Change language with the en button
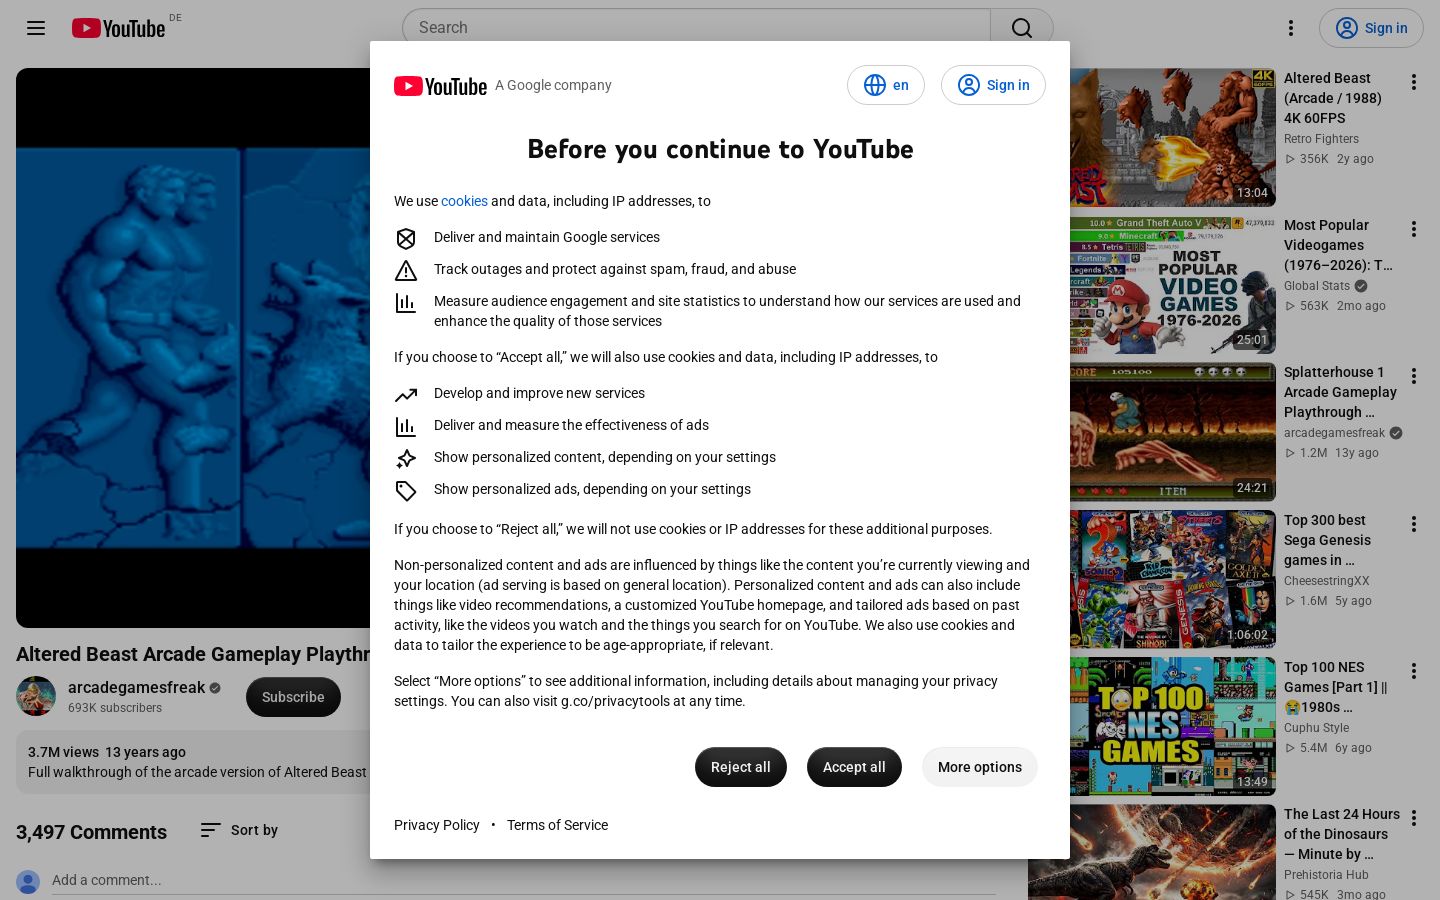Image resolution: width=1440 pixels, height=900 pixels. [886, 85]
